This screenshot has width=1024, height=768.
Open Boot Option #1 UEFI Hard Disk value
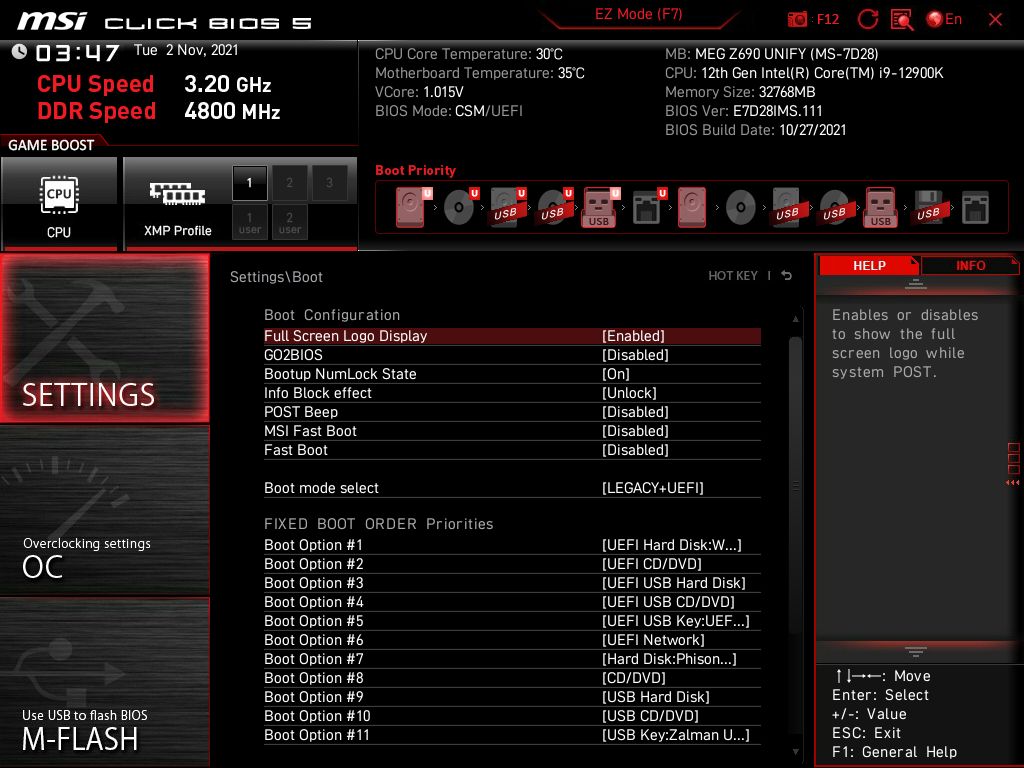(x=671, y=545)
